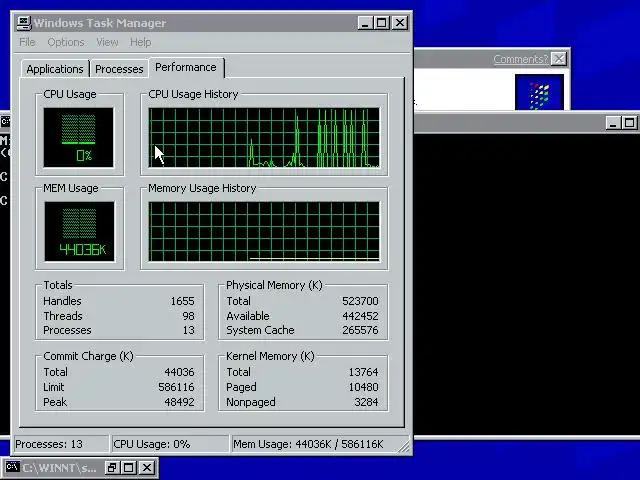
Task: Open the File menu in Task Manager
Action: (x=27, y=42)
